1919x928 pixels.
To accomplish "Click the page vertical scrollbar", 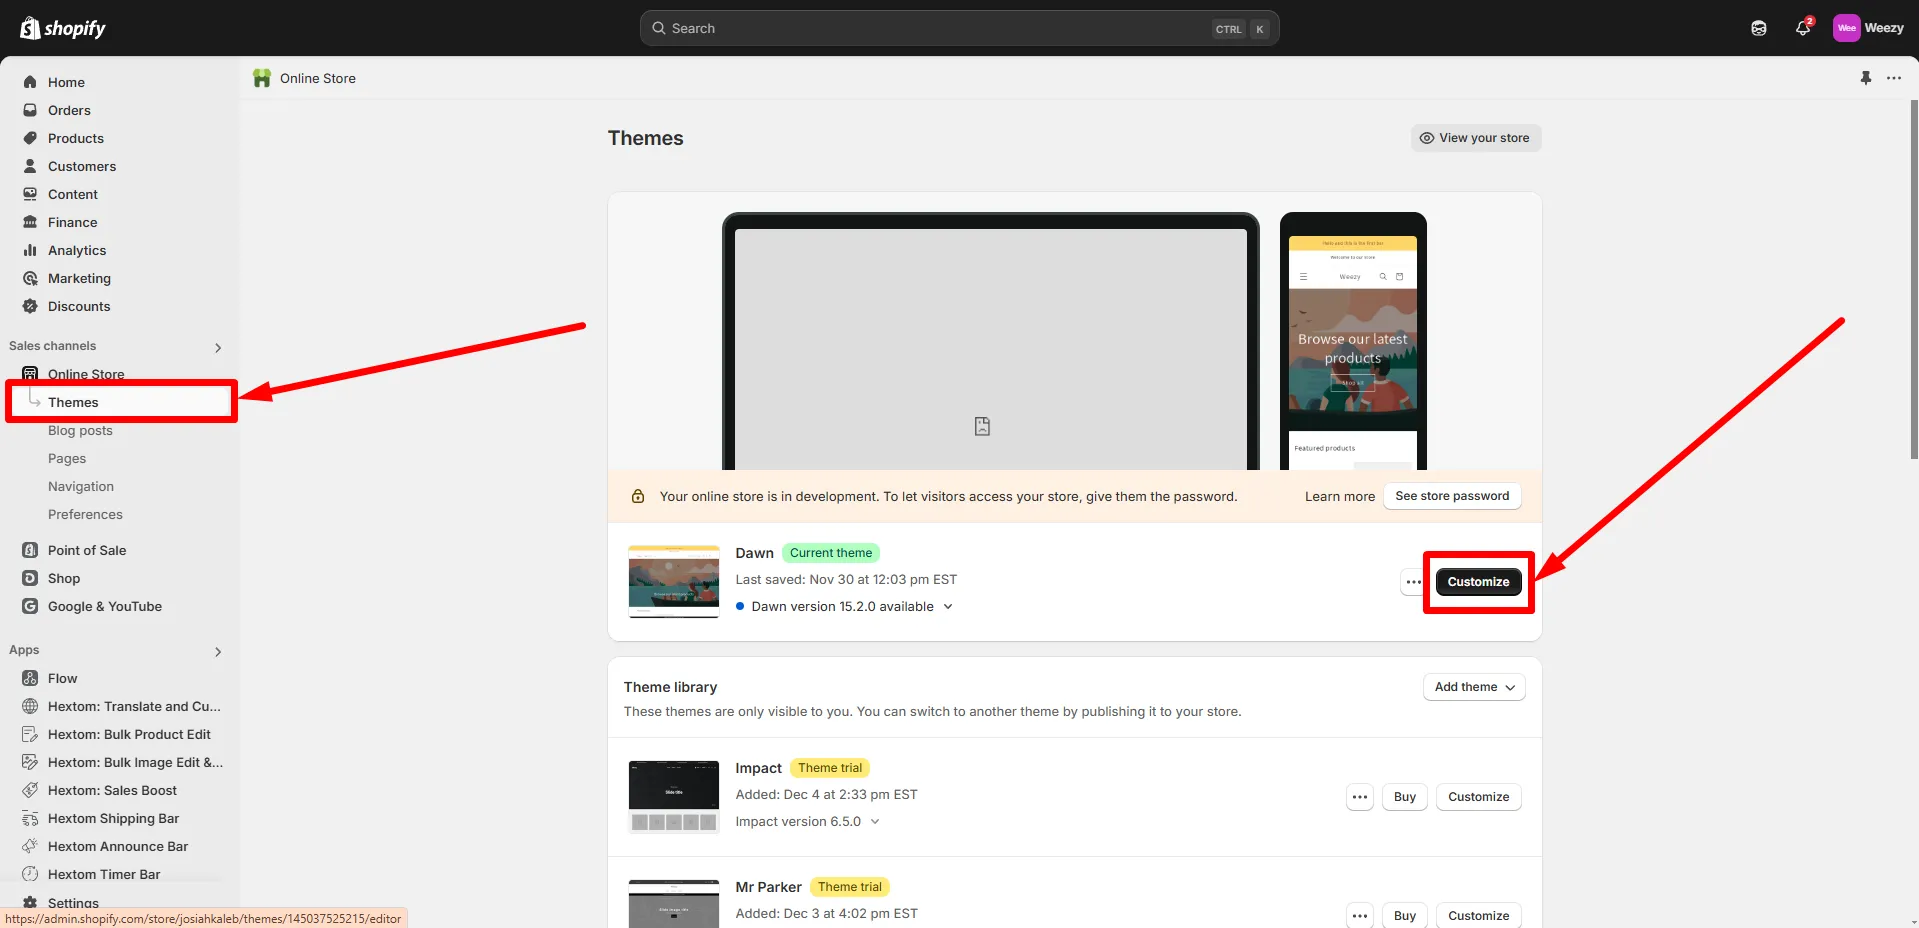I will tap(1913, 278).
